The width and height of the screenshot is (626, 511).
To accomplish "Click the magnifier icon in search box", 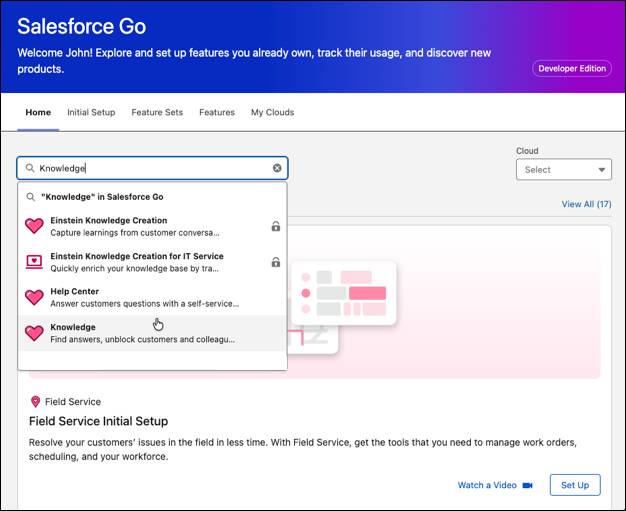I will point(30,168).
